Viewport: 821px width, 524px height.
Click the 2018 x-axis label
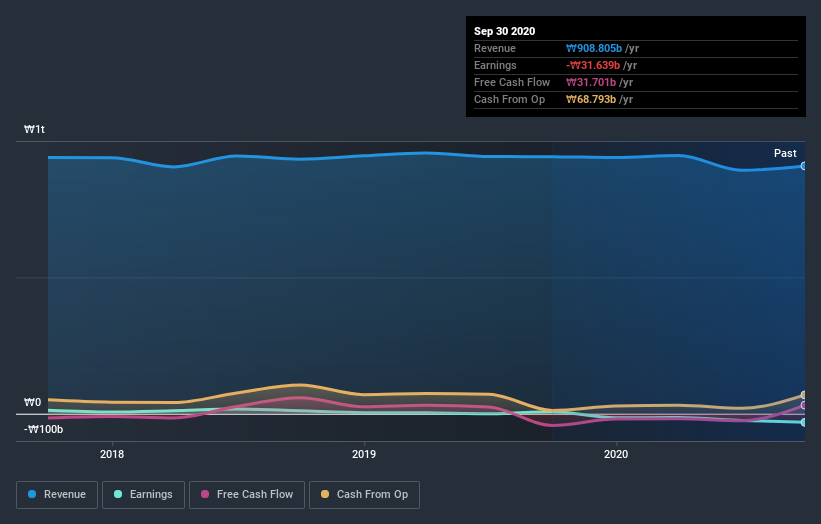pyautogui.click(x=112, y=454)
